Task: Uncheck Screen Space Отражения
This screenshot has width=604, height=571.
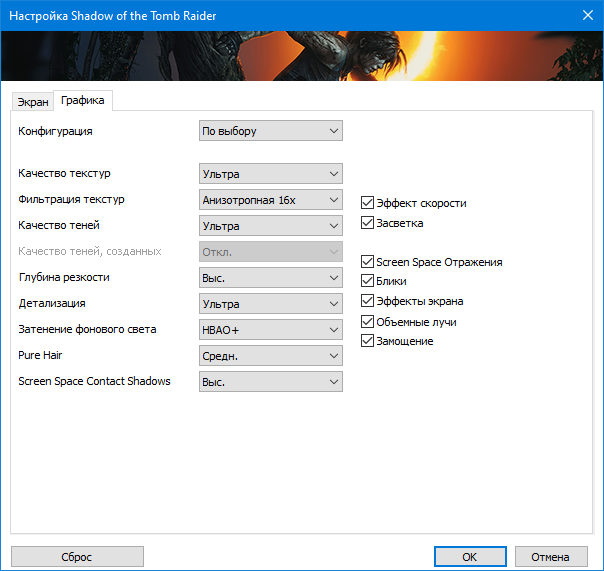Action: (367, 262)
